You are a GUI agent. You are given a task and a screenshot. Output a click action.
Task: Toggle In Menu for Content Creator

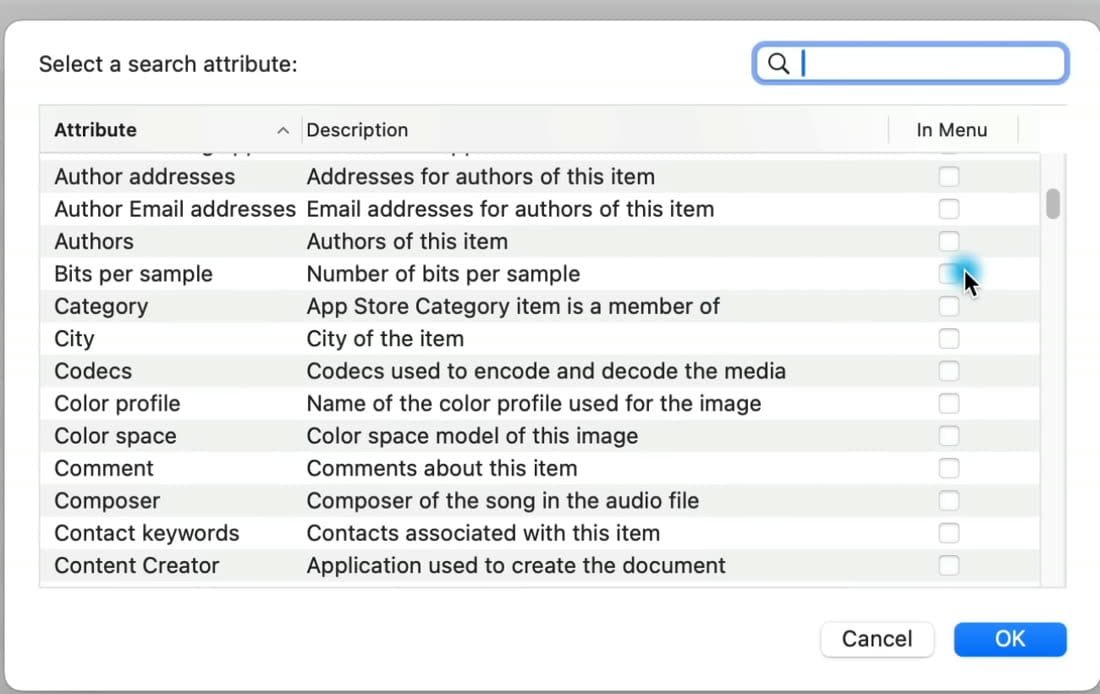click(948, 566)
